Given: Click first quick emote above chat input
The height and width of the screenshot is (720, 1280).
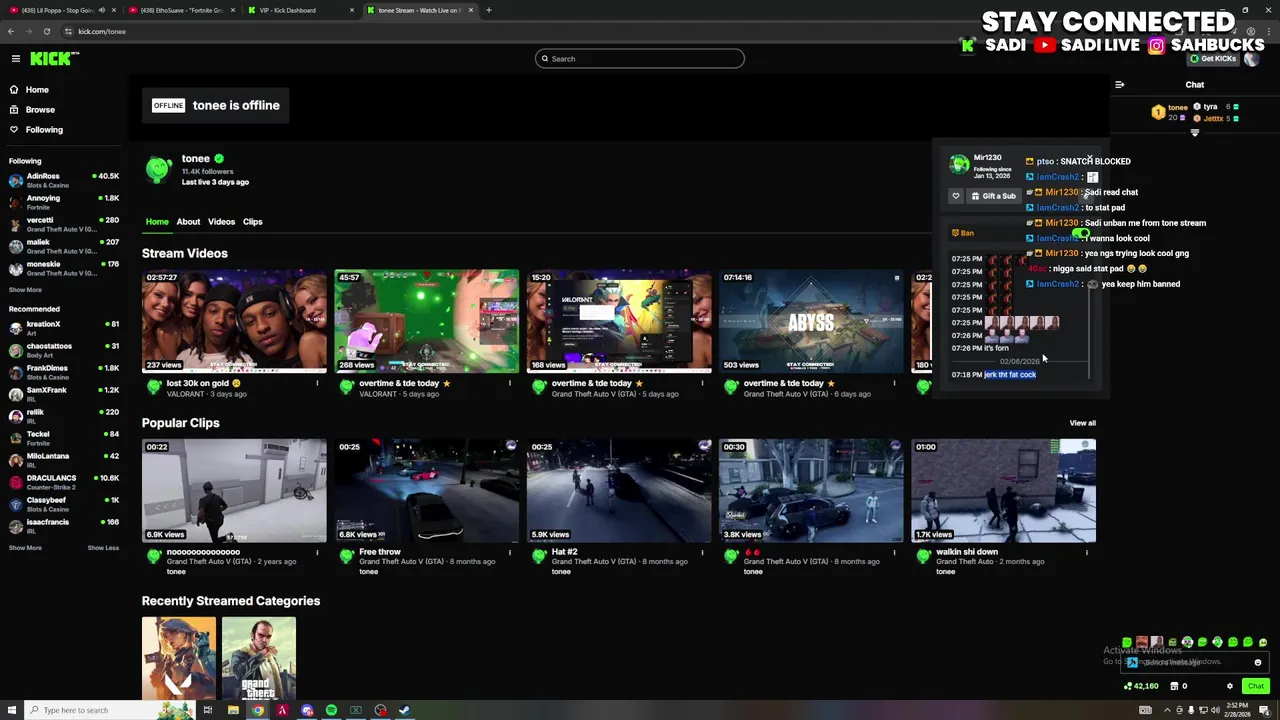Looking at the screenshot, I should coord(1127,642).
